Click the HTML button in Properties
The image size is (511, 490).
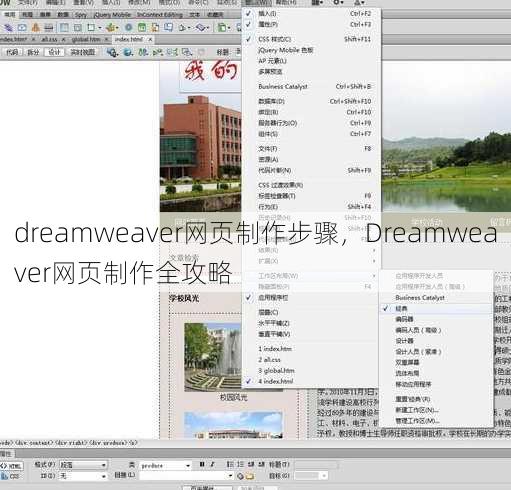(x=12, y=466)
